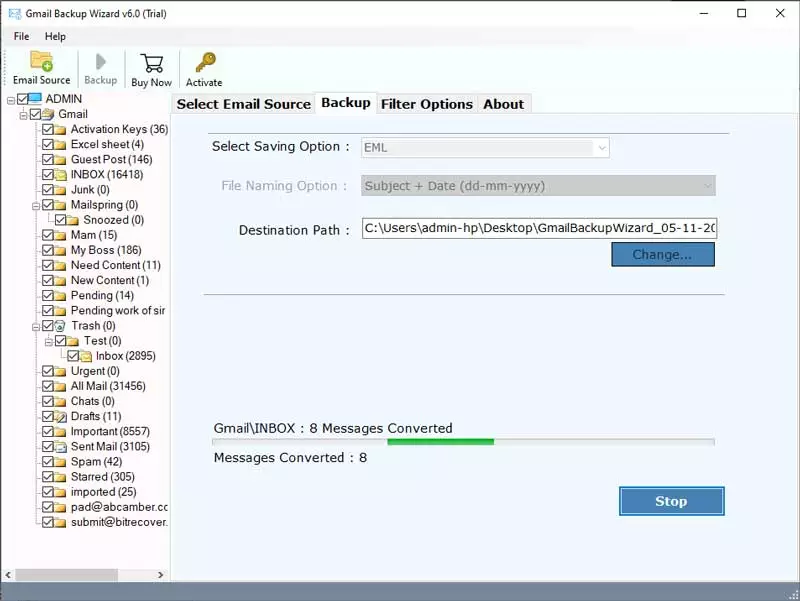800x601 pixels.
Task: Click the Backup play toolbar icon
Action: coord(101,62)
